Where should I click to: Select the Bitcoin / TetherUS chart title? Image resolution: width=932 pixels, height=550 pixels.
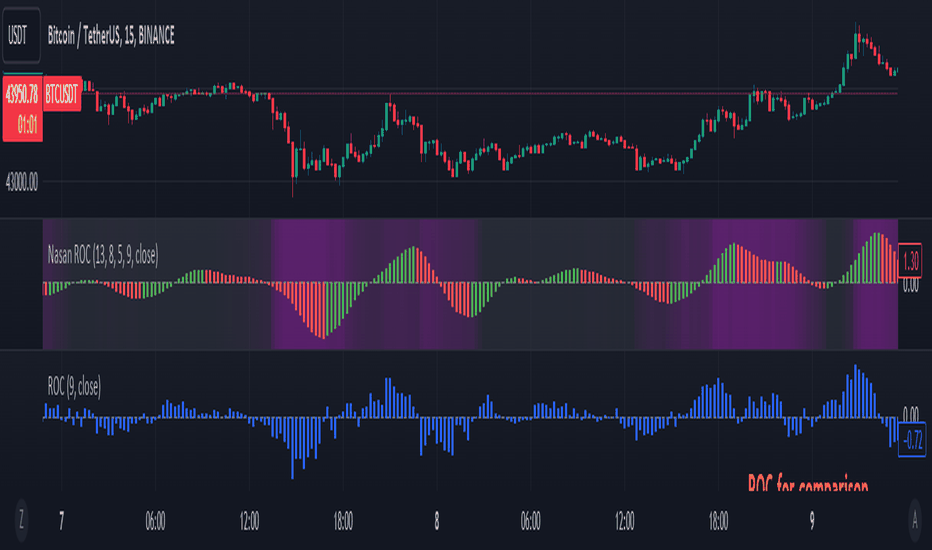pyautogui.click(x=111, y=36)
